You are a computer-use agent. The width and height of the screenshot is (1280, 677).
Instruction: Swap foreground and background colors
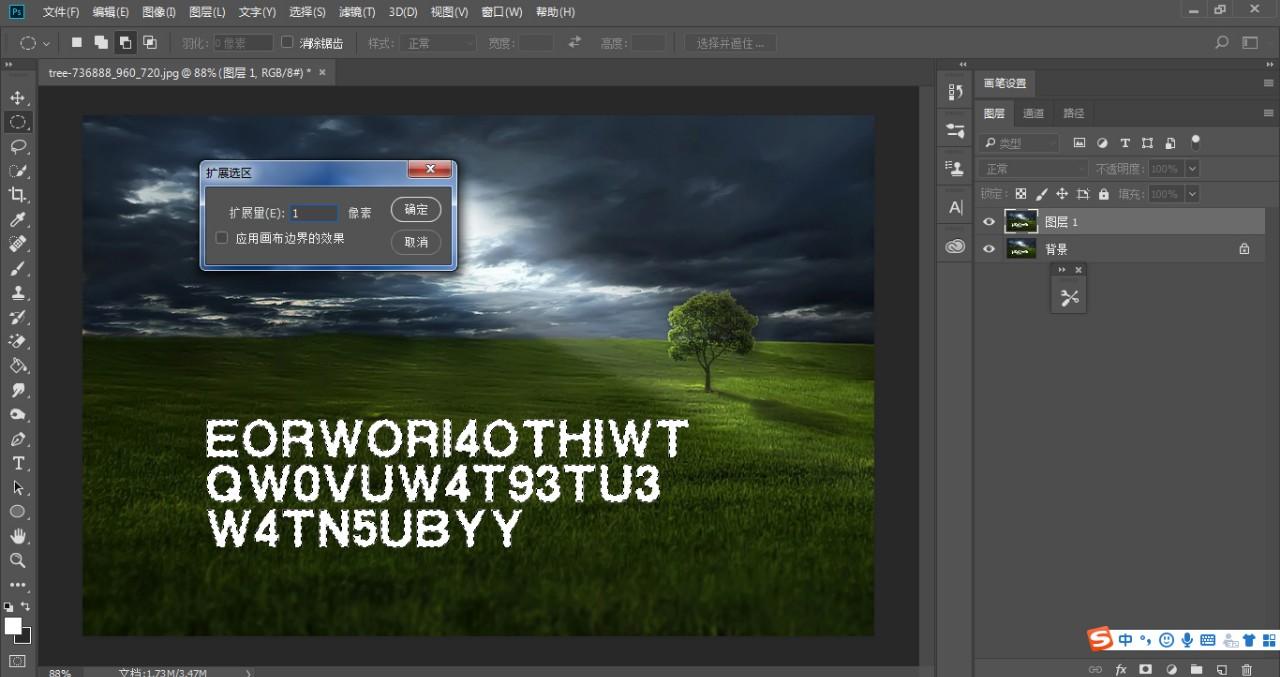(26, 607)
